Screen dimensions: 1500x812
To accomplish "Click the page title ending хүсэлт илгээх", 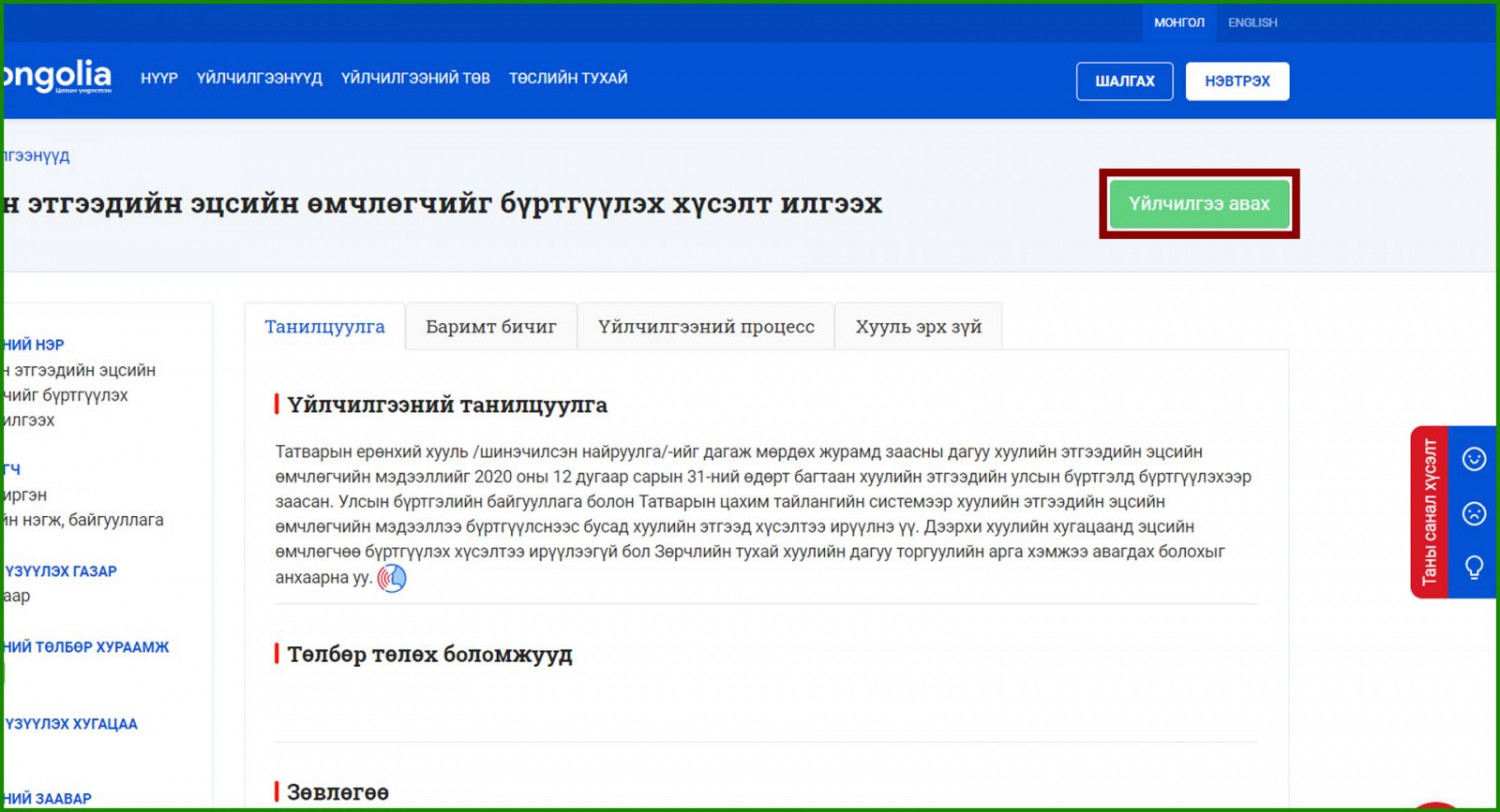I will [x=443, y=203].
